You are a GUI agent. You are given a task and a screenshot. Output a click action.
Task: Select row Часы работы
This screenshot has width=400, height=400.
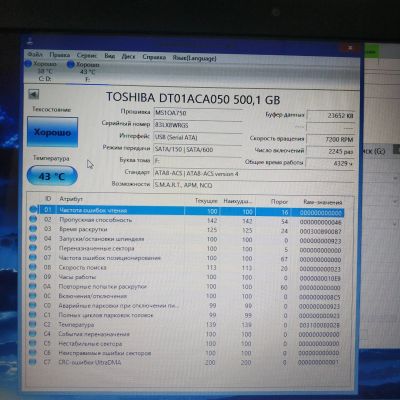tap(186, 277)
